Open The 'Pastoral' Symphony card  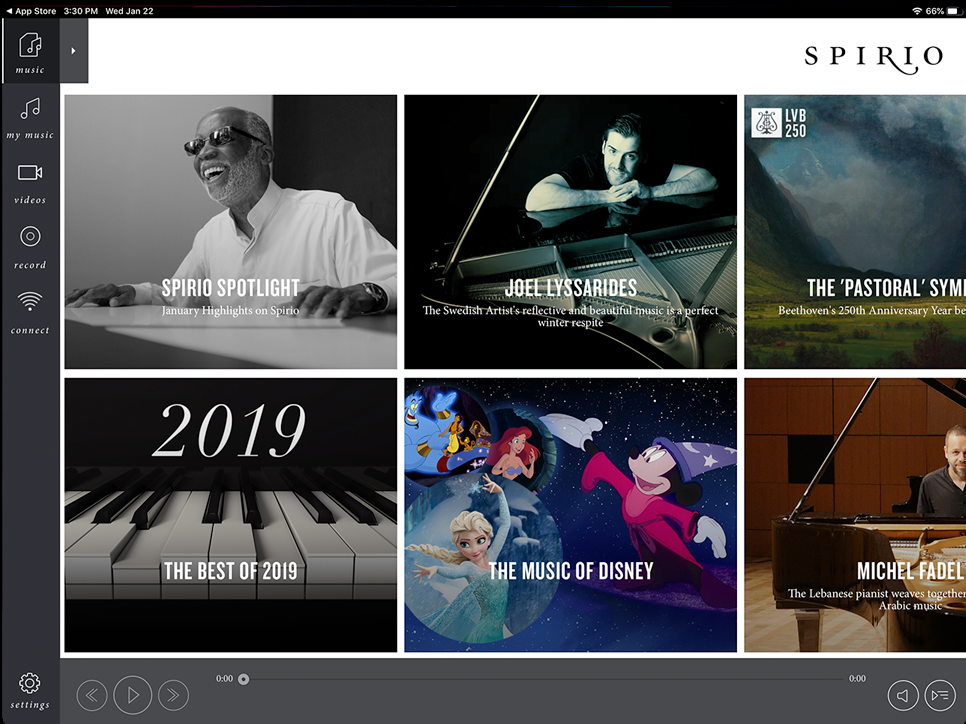point(855,232)
